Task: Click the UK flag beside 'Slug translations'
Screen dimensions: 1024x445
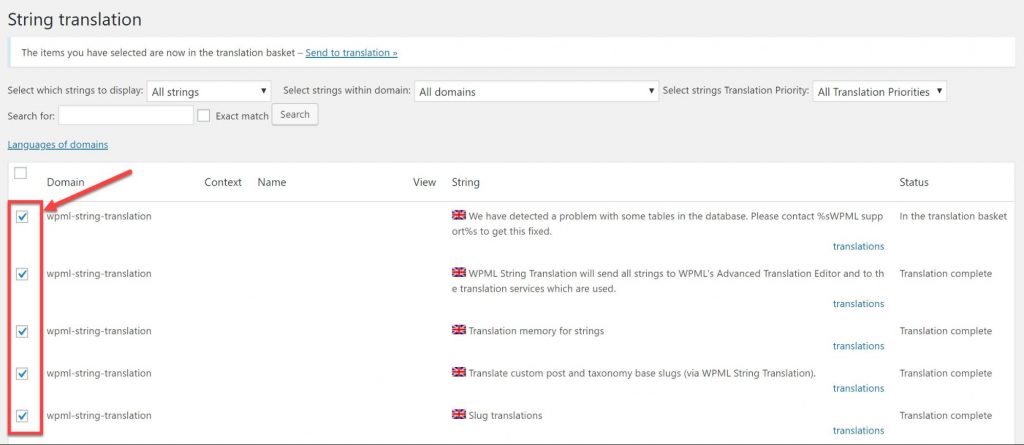Action: [x=458, y=414]
